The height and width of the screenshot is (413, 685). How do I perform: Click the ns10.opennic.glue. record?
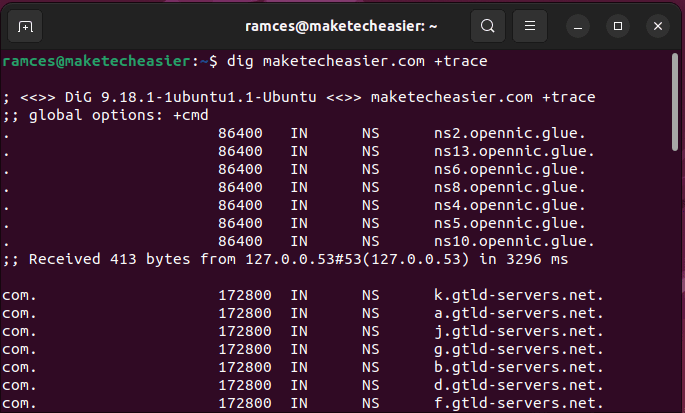[x=514, y=241]
